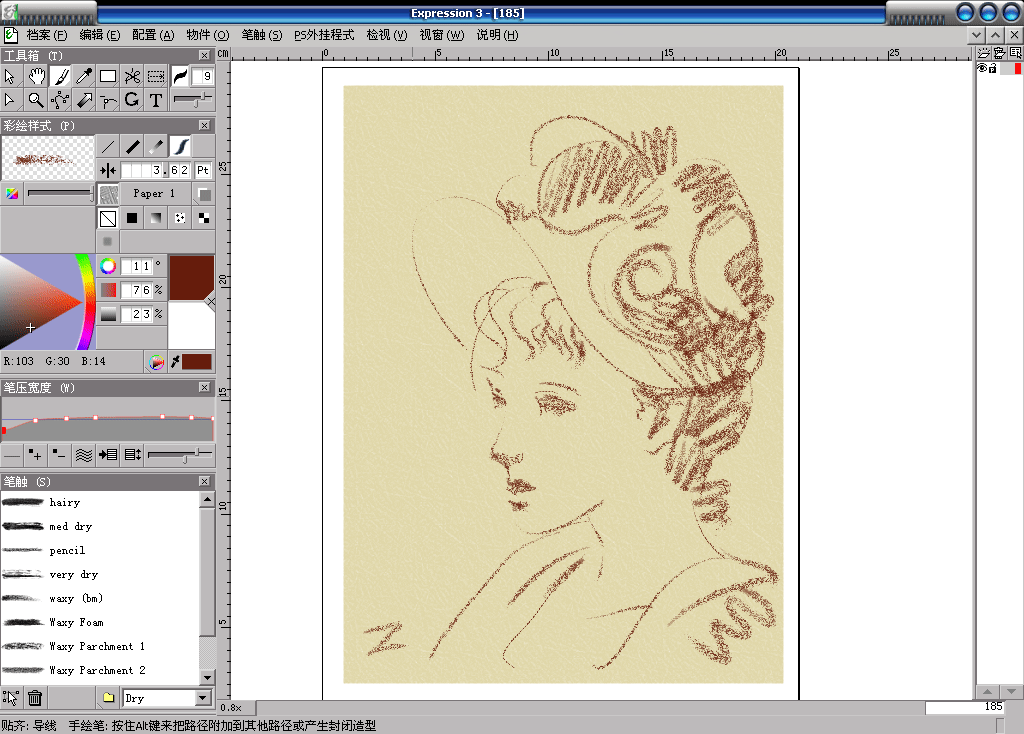Select the magnifier zoom tool
Screen dimensions: 1024x734
tap(36, 100)
